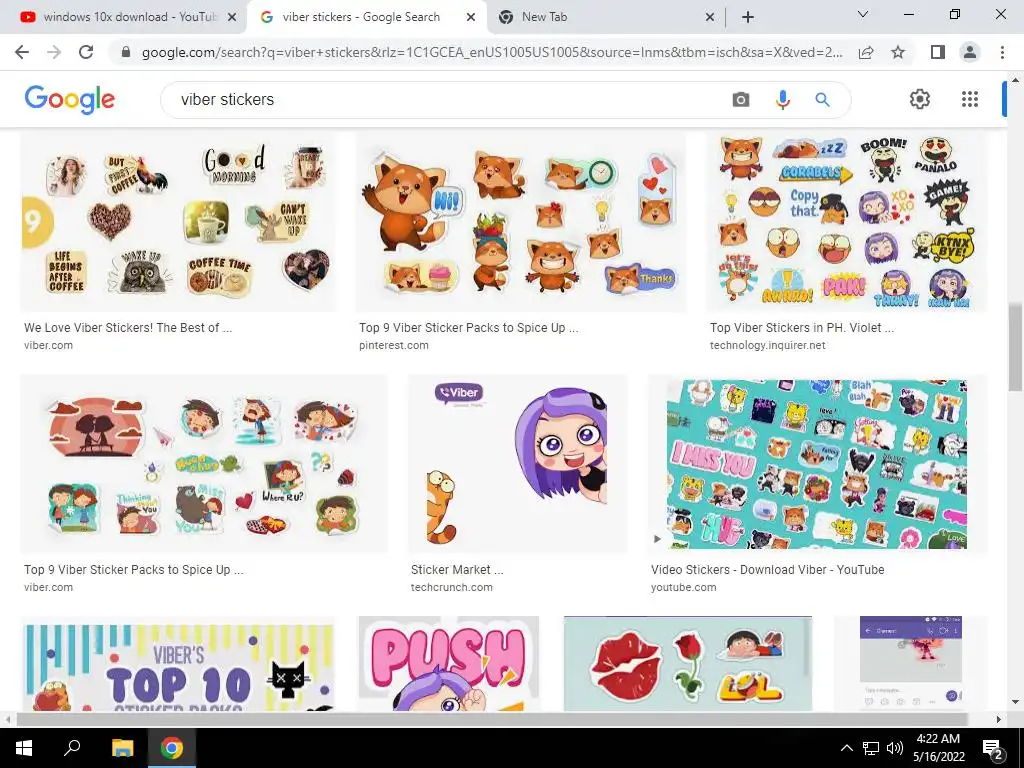
Task: Visit technology.inquirer.net source link
Action: tap(767, 345)
